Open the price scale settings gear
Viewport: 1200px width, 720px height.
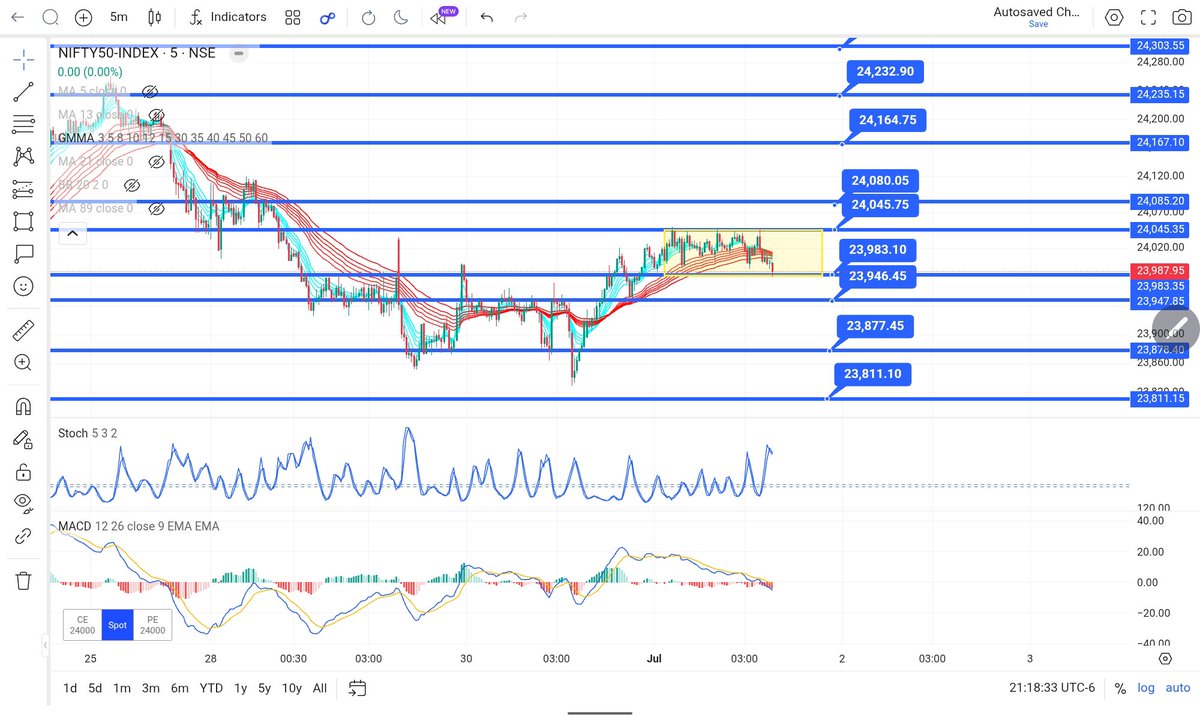[1166, 658]
